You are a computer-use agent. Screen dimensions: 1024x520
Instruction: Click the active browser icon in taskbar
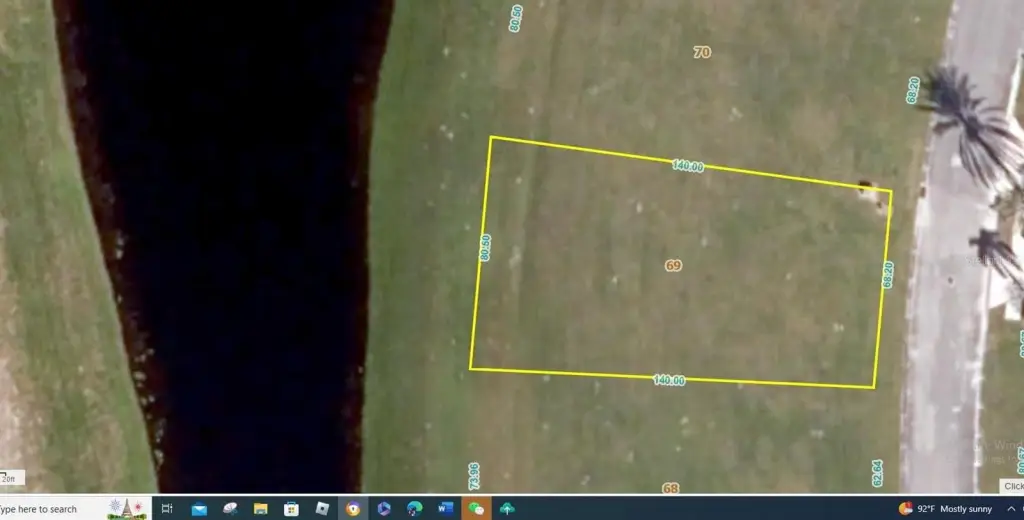tap(353, 509)
